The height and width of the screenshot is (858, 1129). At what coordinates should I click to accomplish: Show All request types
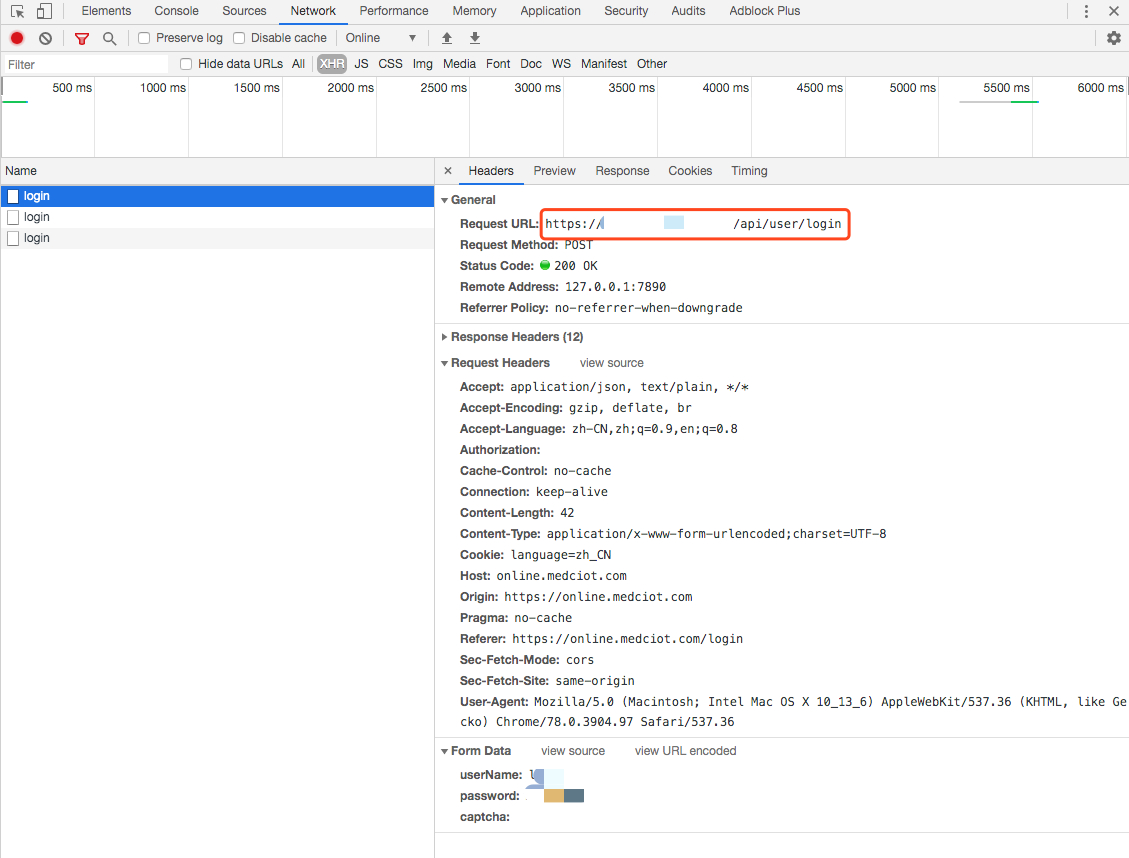(x=298, y=64)
